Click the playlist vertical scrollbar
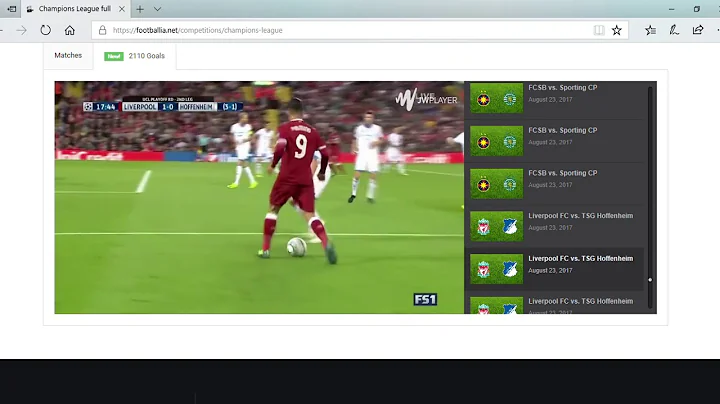Viewport: 720px width, 404px height. coord(650,197)
